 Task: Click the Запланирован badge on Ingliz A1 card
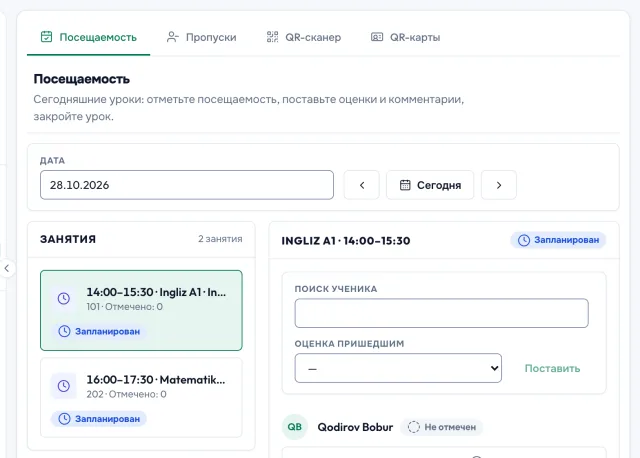[99, 331]
